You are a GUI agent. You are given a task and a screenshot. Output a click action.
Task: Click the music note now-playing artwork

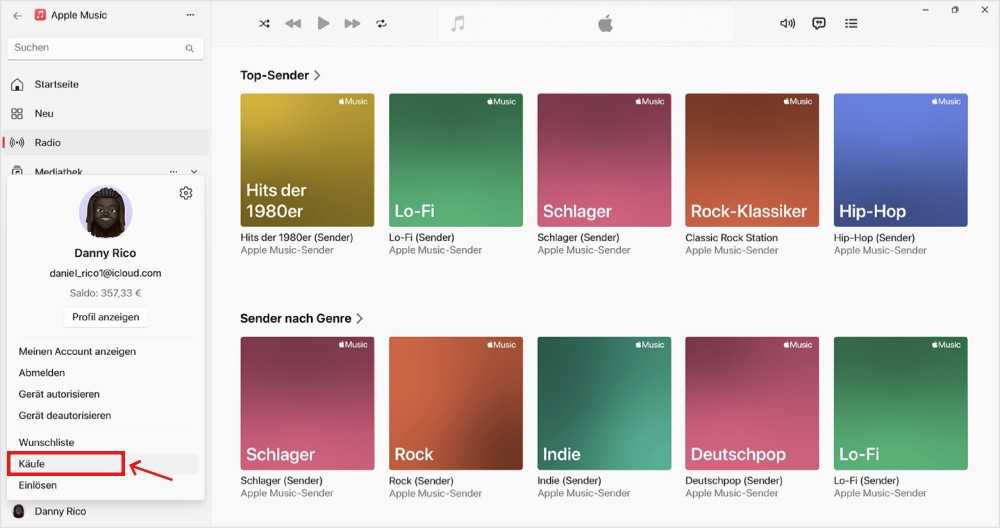(458, 24)
